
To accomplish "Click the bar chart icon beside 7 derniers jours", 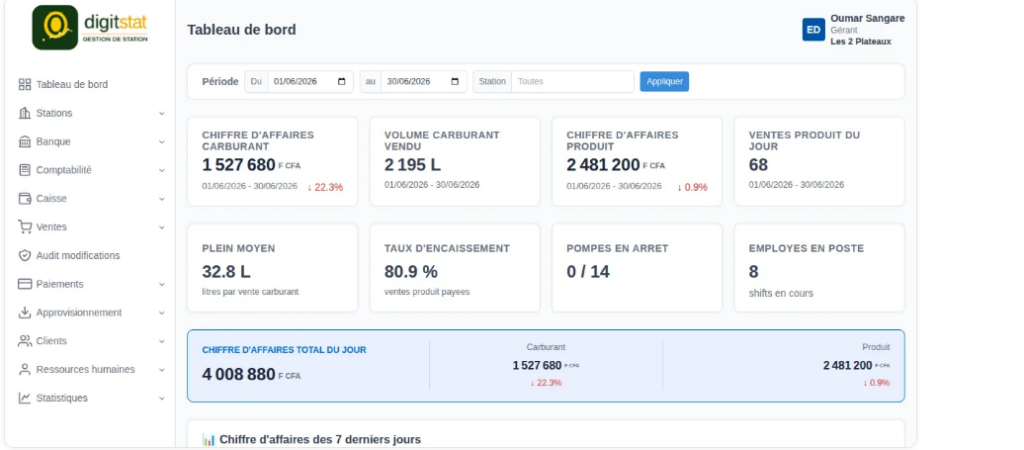I will click(209, 440).
